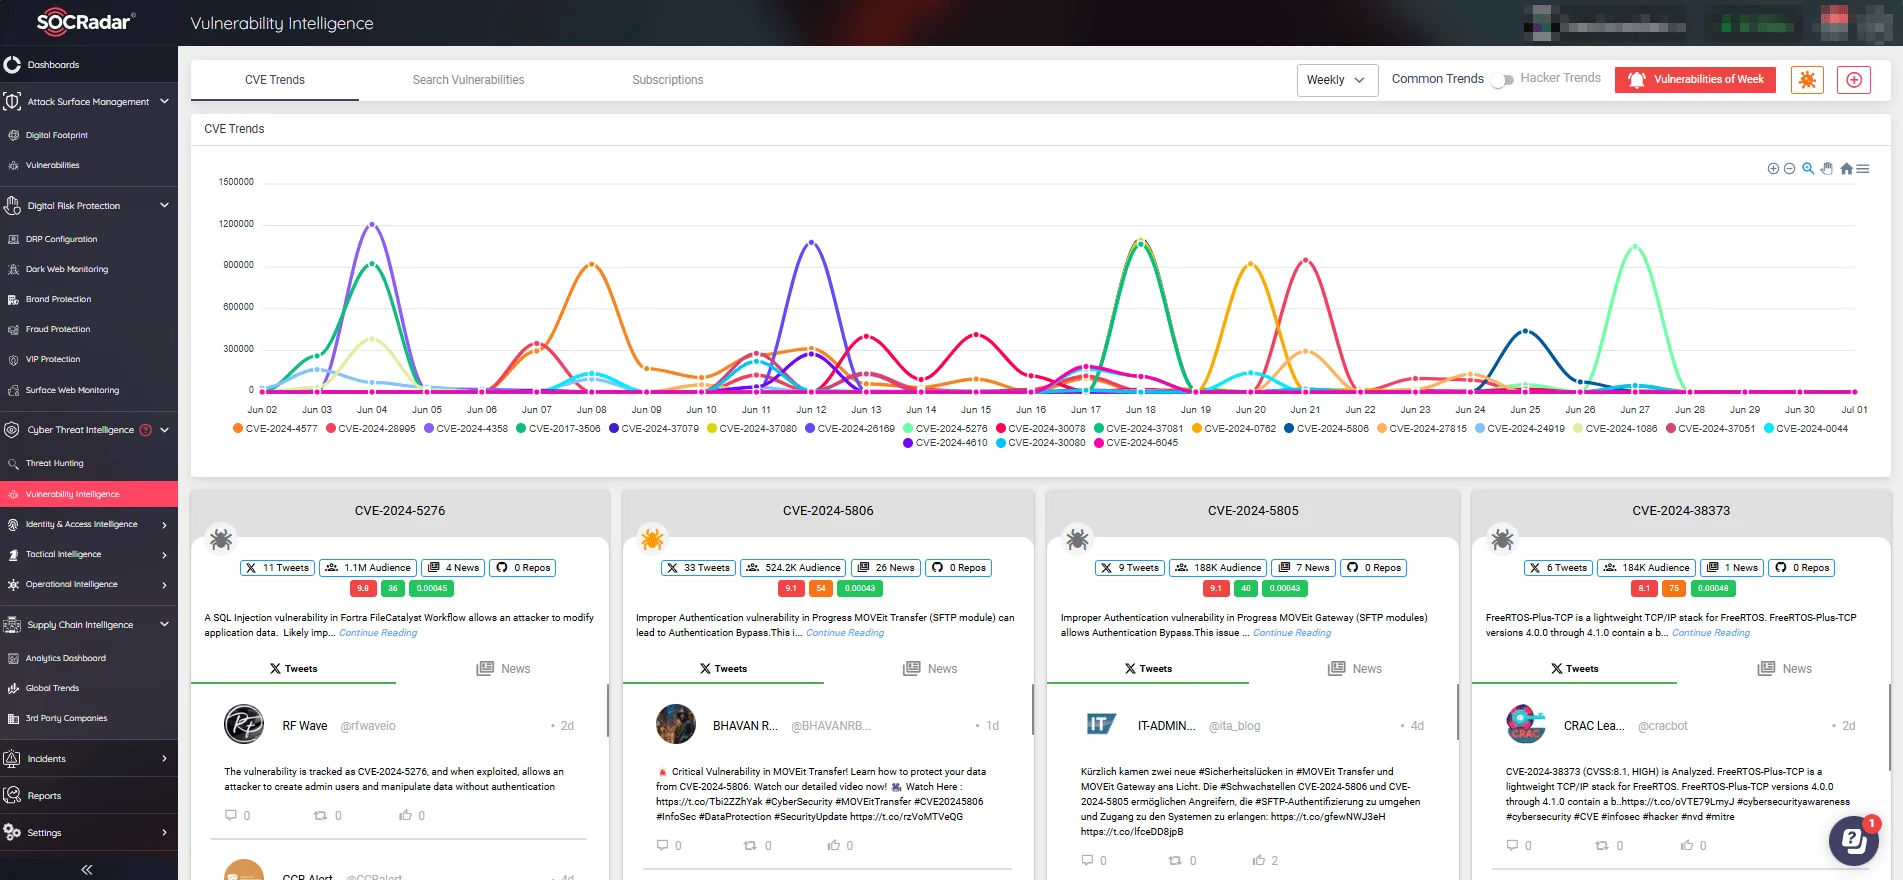Activate the chart selection zoom magnifier
The image size is (1903, 880).
tap(1808, 169)
